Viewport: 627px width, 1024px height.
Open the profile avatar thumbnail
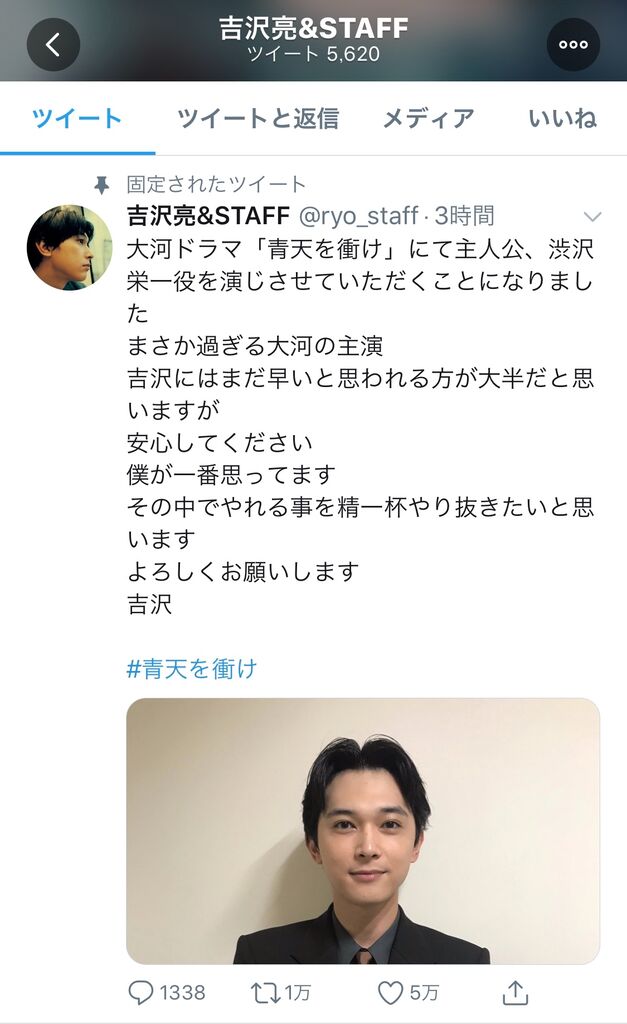69,248
